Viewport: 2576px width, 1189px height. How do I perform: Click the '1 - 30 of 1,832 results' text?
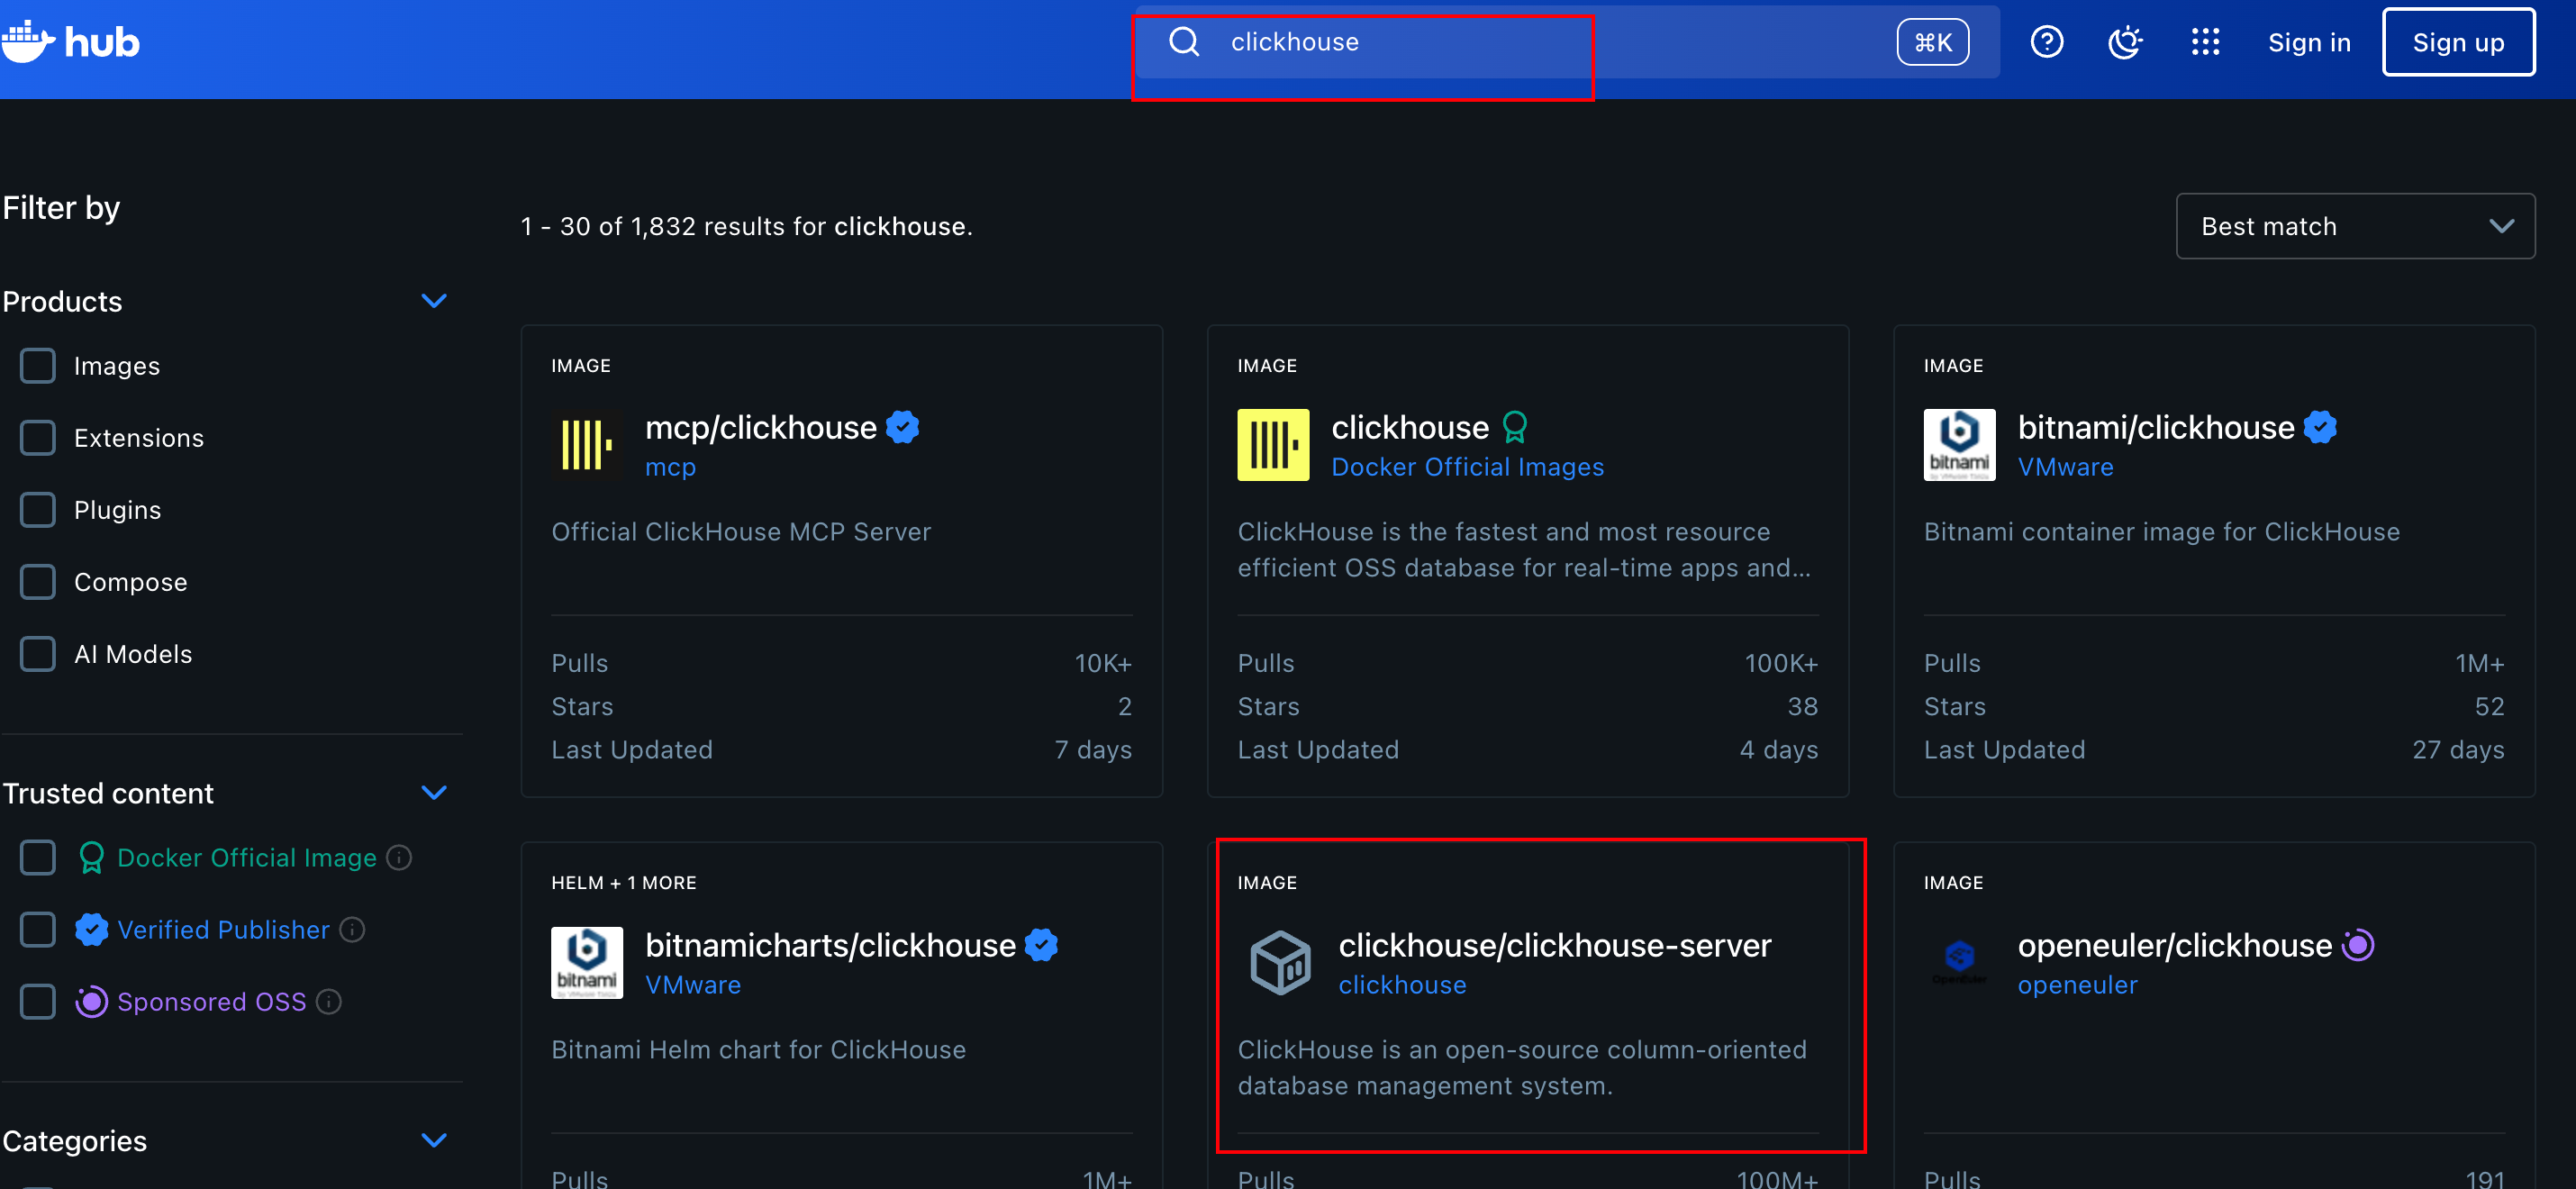746,226
